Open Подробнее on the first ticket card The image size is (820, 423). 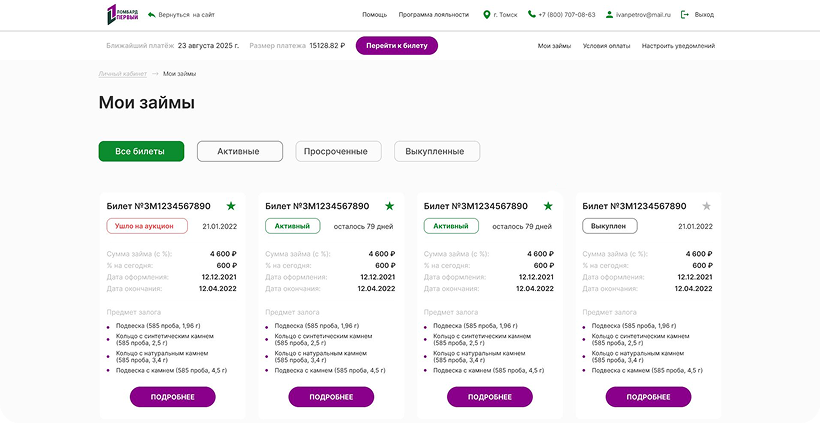pos(173,397)
